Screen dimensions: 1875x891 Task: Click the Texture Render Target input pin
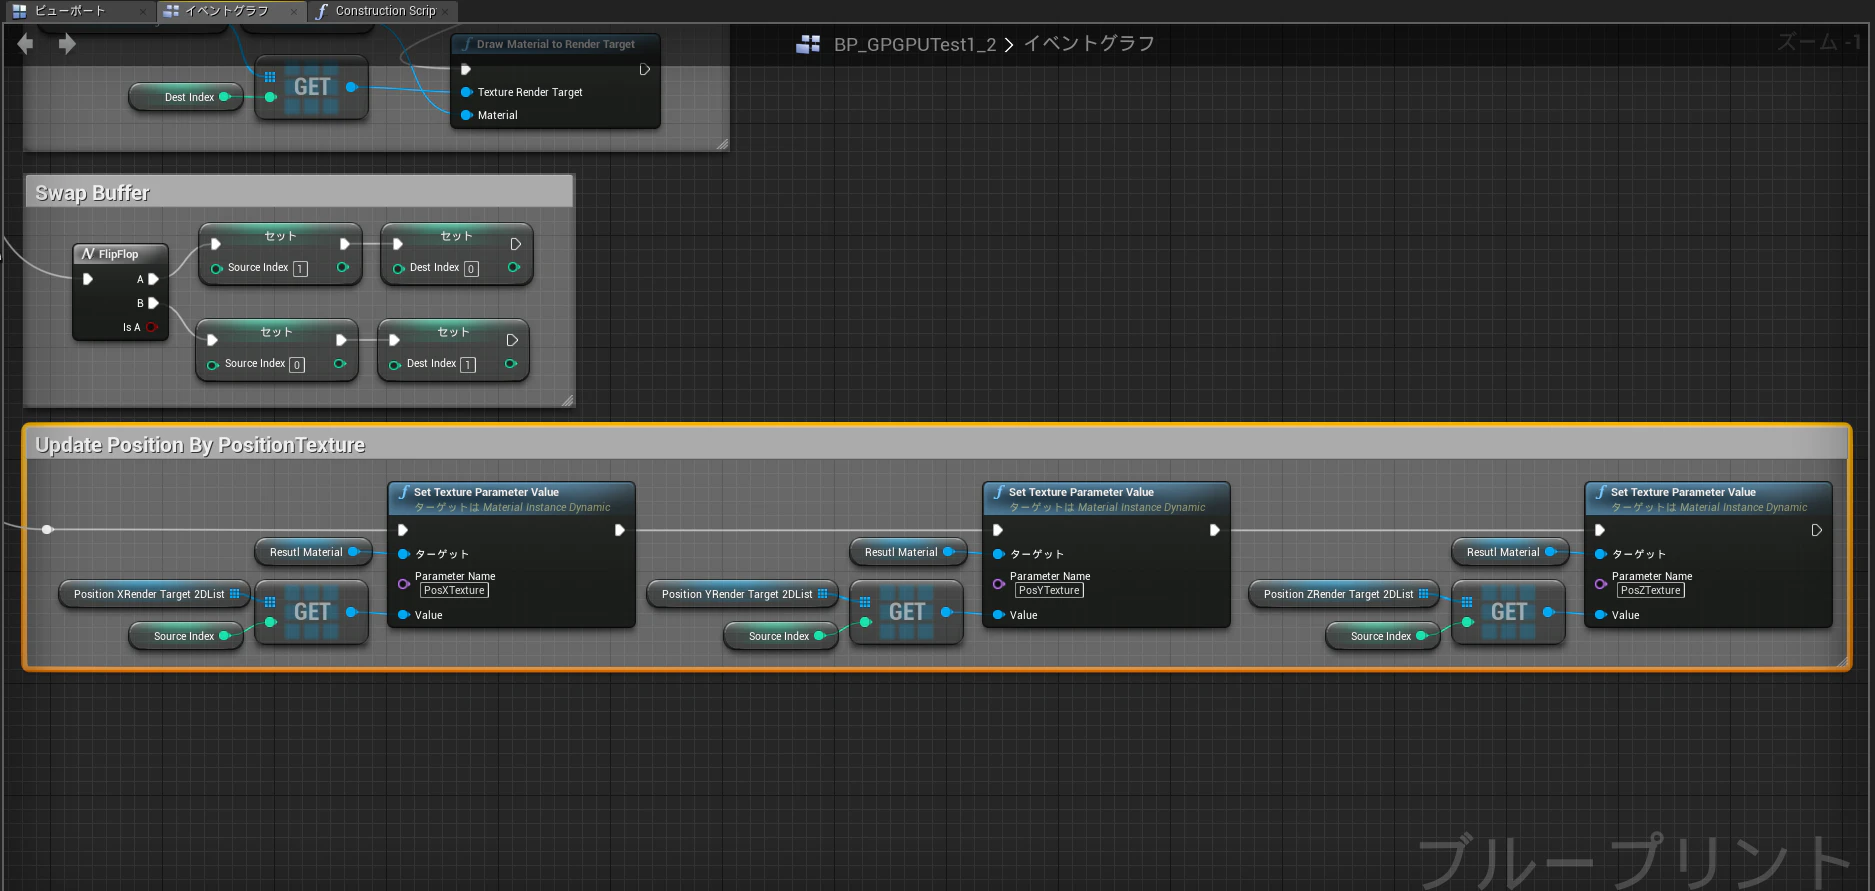click(x=467, y=92)
